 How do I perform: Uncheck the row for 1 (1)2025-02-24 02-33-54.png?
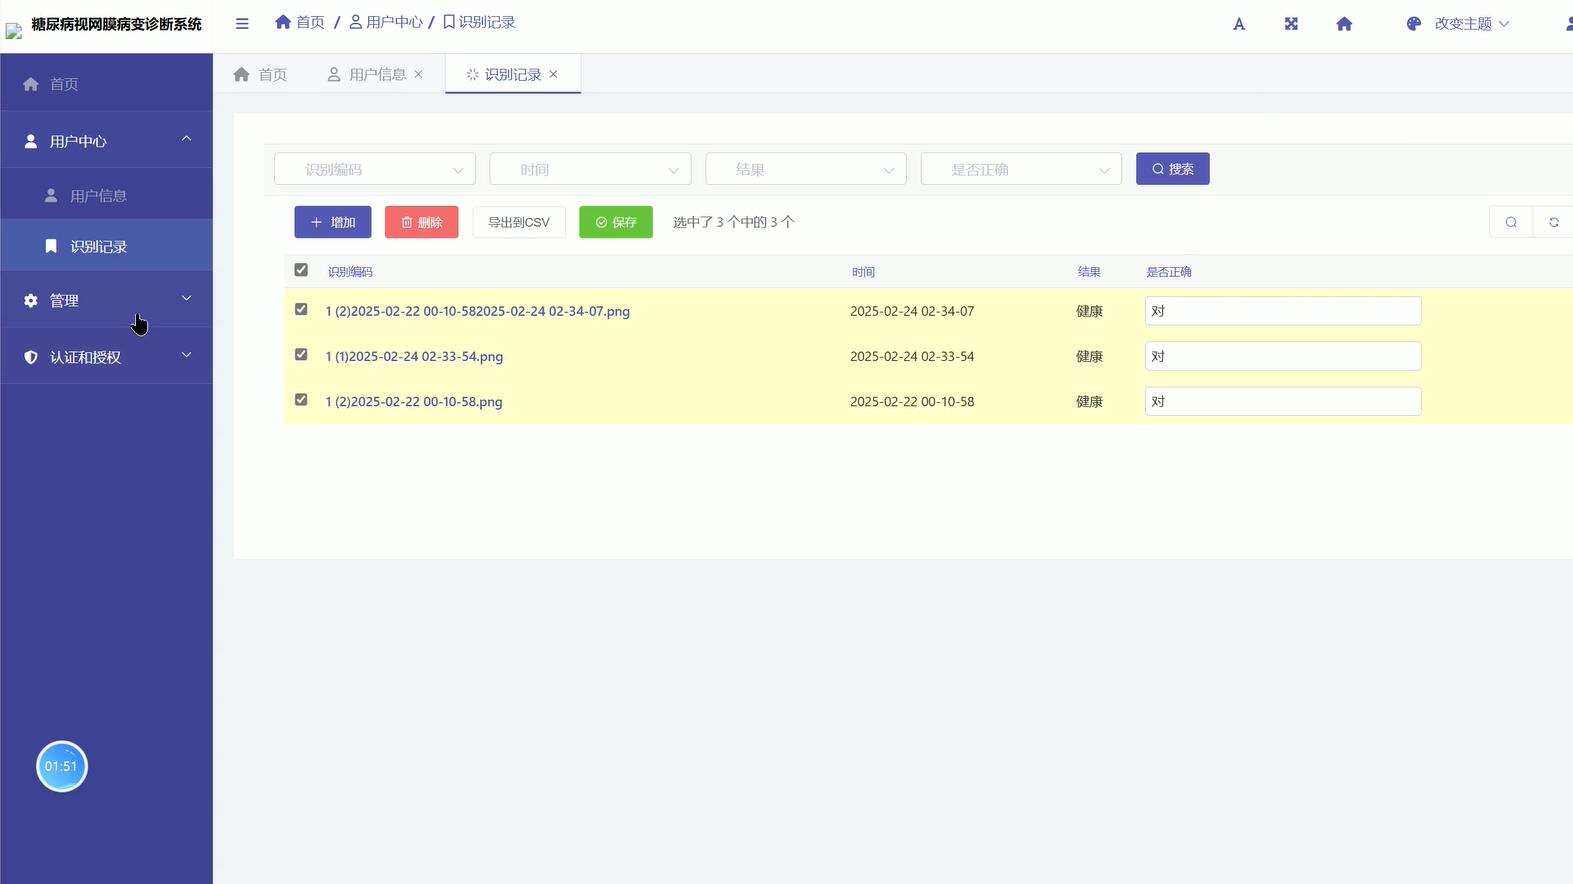point(301,355)
